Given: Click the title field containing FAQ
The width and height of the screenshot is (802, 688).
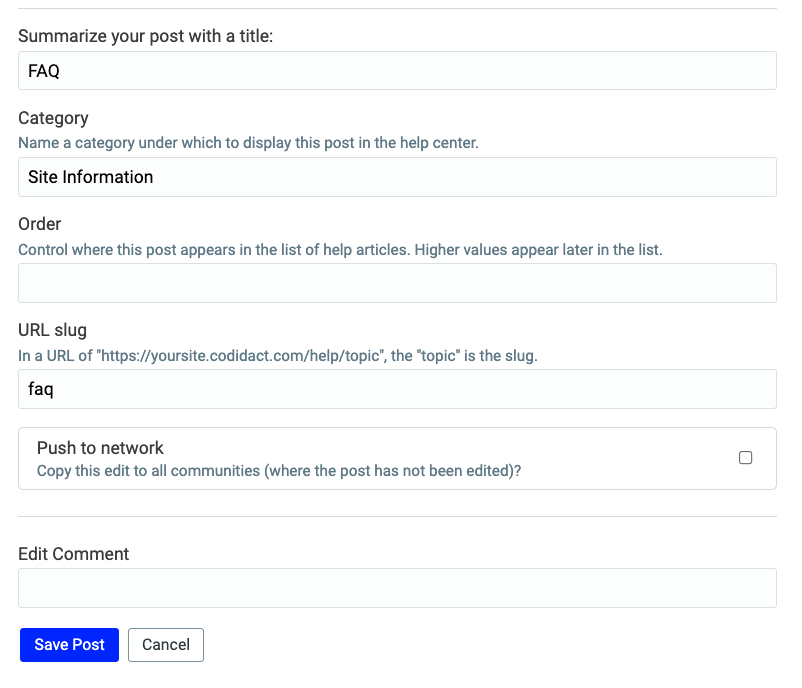Looking at the screenshot, I should click(397, 71).
